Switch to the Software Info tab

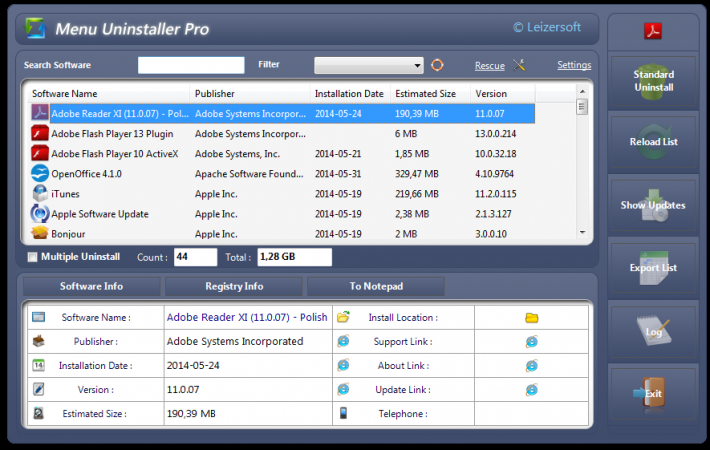coord(91,286)
